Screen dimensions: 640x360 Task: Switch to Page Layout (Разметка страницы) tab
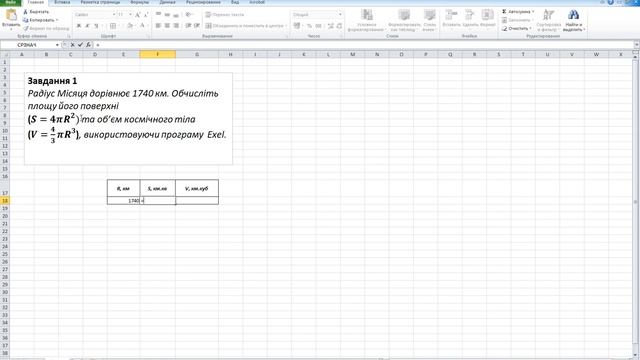point(100,2)
